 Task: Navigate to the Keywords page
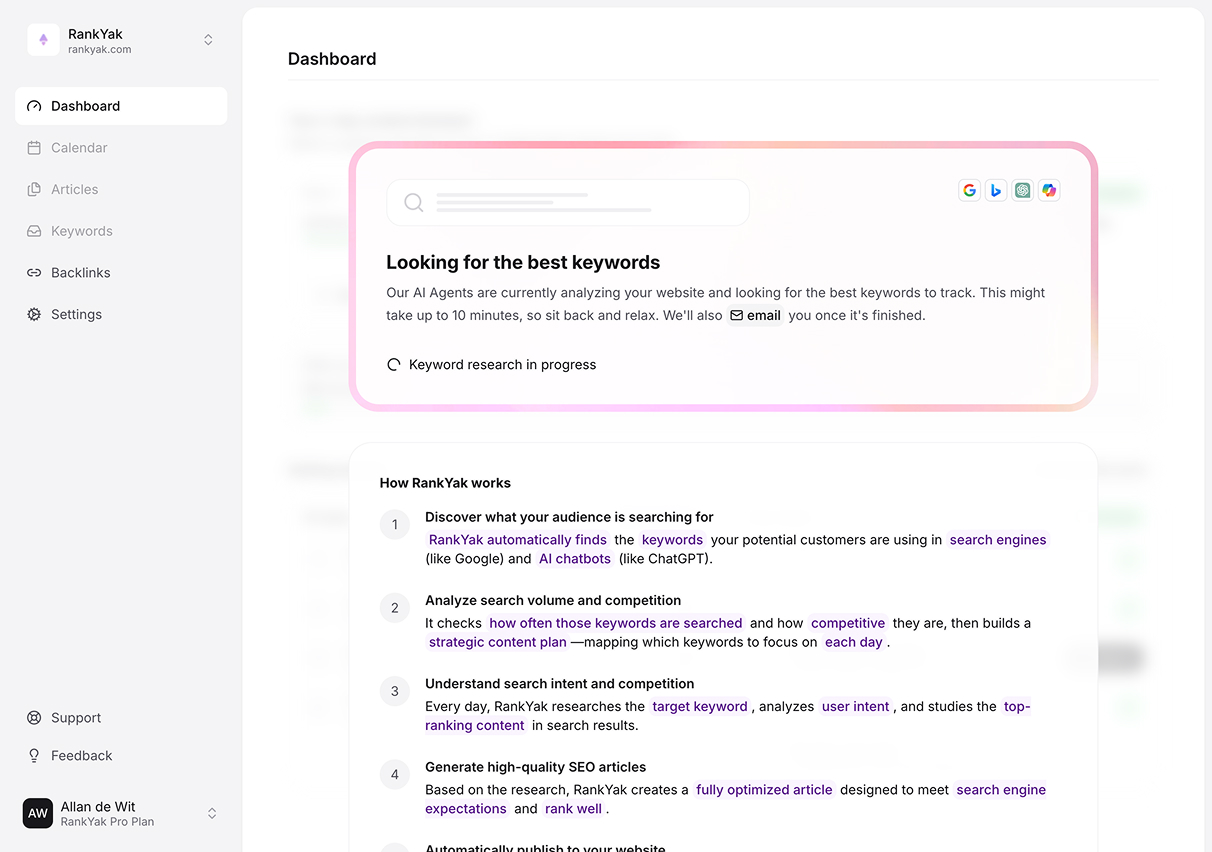(81, 231)
